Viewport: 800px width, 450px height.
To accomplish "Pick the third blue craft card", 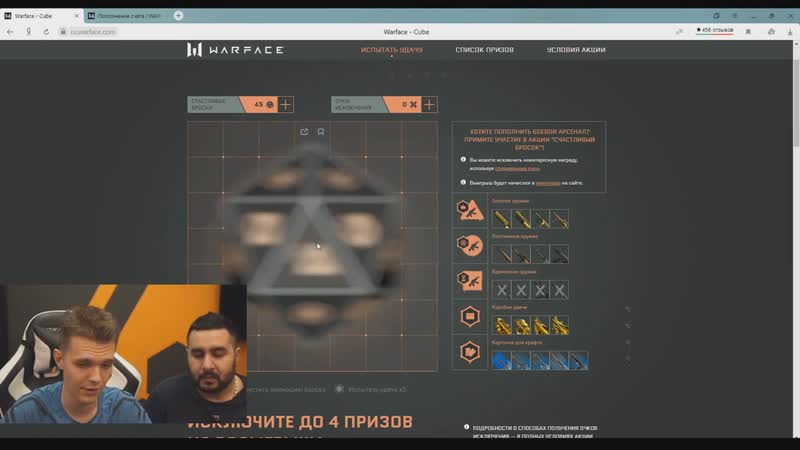I will tap(540, 360).
